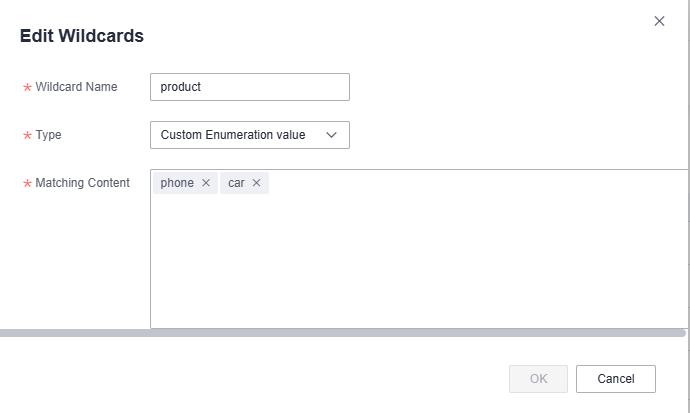Place the cursor in the word product

click(180, 87)
